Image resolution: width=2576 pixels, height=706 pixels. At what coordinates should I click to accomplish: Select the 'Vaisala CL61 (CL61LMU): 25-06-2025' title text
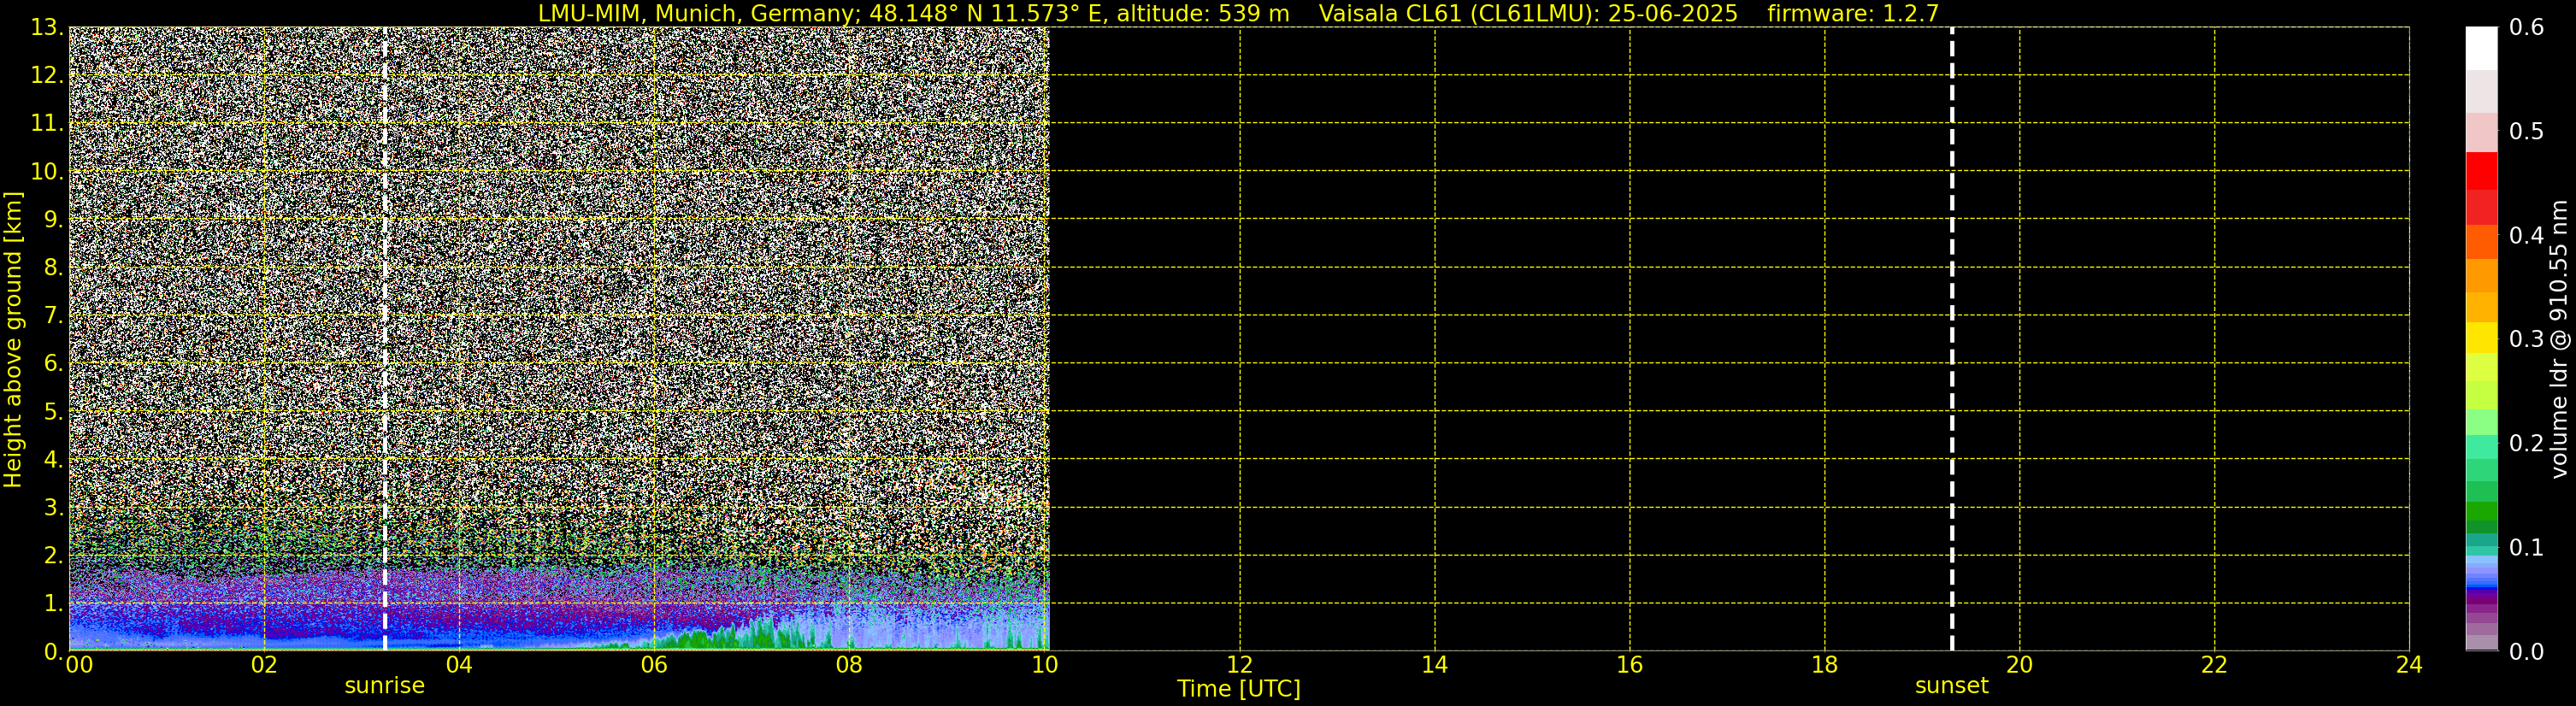pos(1528,13)
